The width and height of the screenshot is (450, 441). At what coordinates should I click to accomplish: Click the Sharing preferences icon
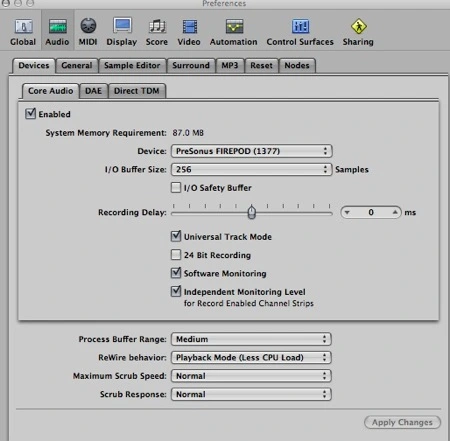[x=359, y=26]
